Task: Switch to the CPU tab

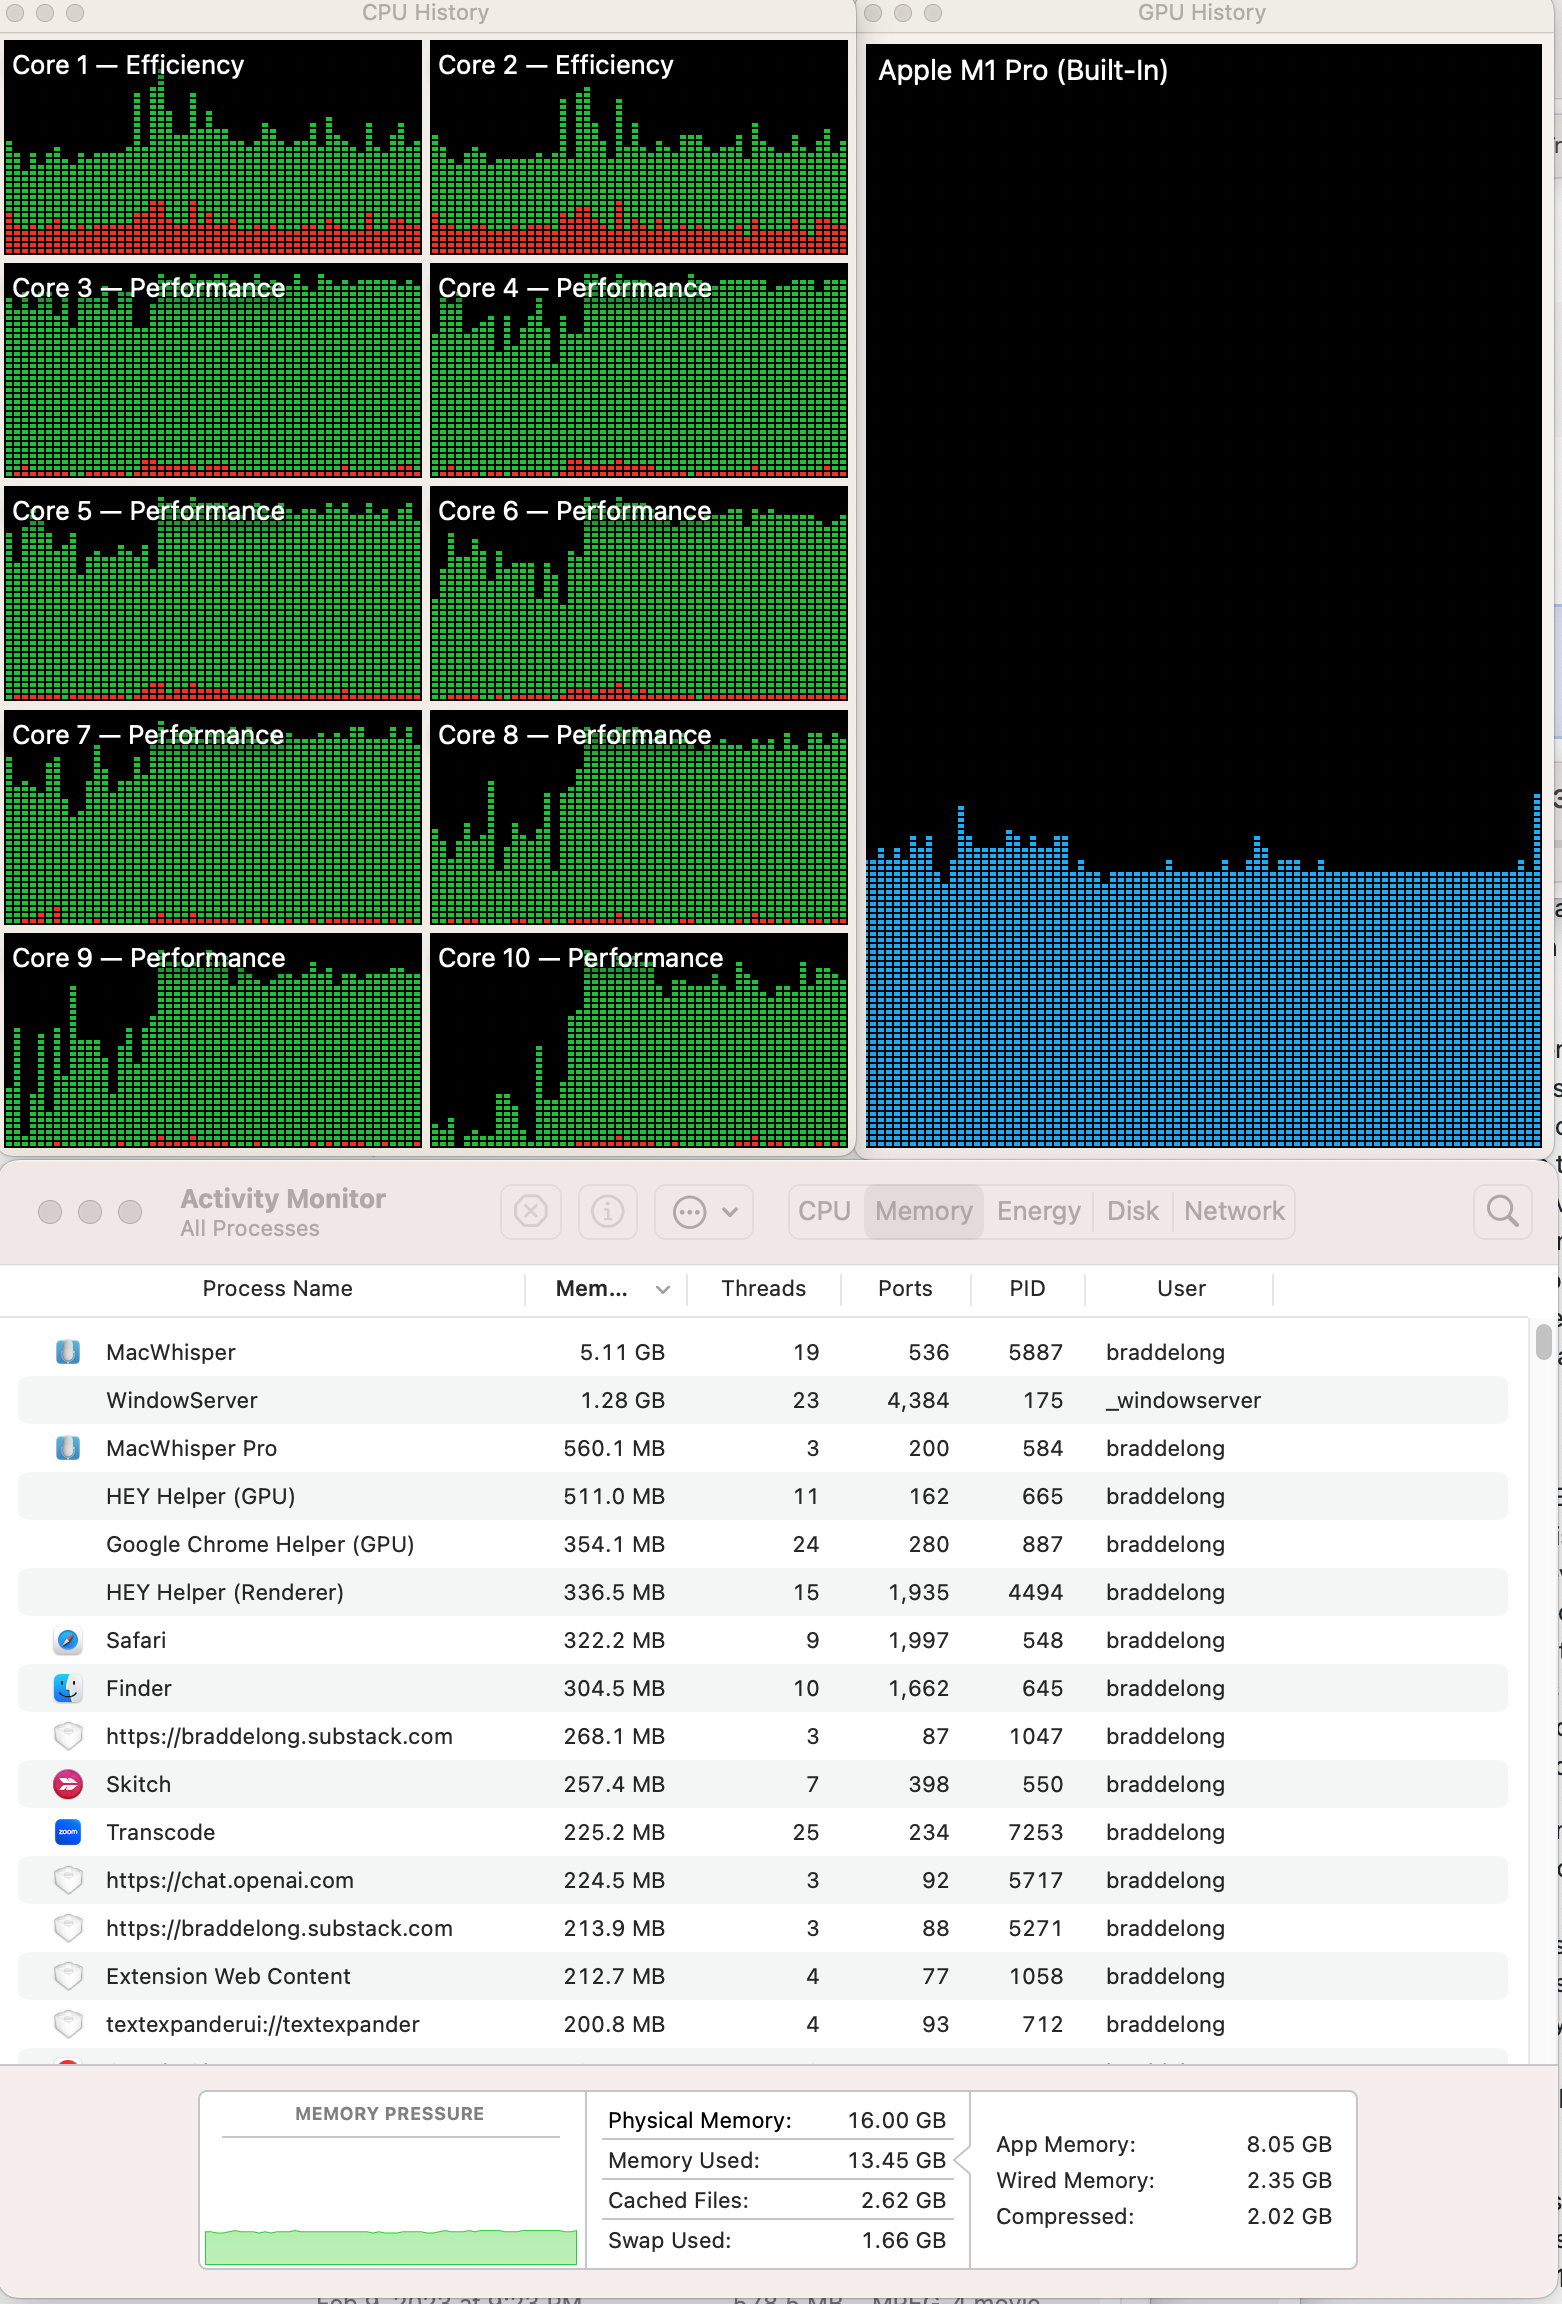Action: pyautogui.click(x=825, y=1211)
